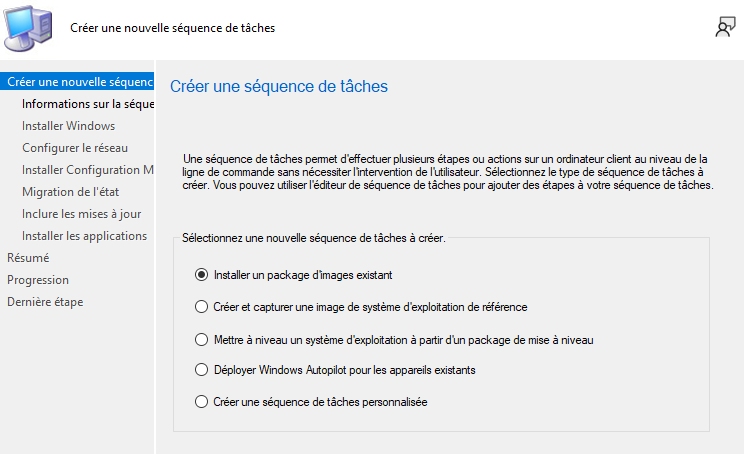Click the 'Créer une séquence de tâches' heading
Image resolution: width=744 pixels, height=454 pixels.
[279, 87]
